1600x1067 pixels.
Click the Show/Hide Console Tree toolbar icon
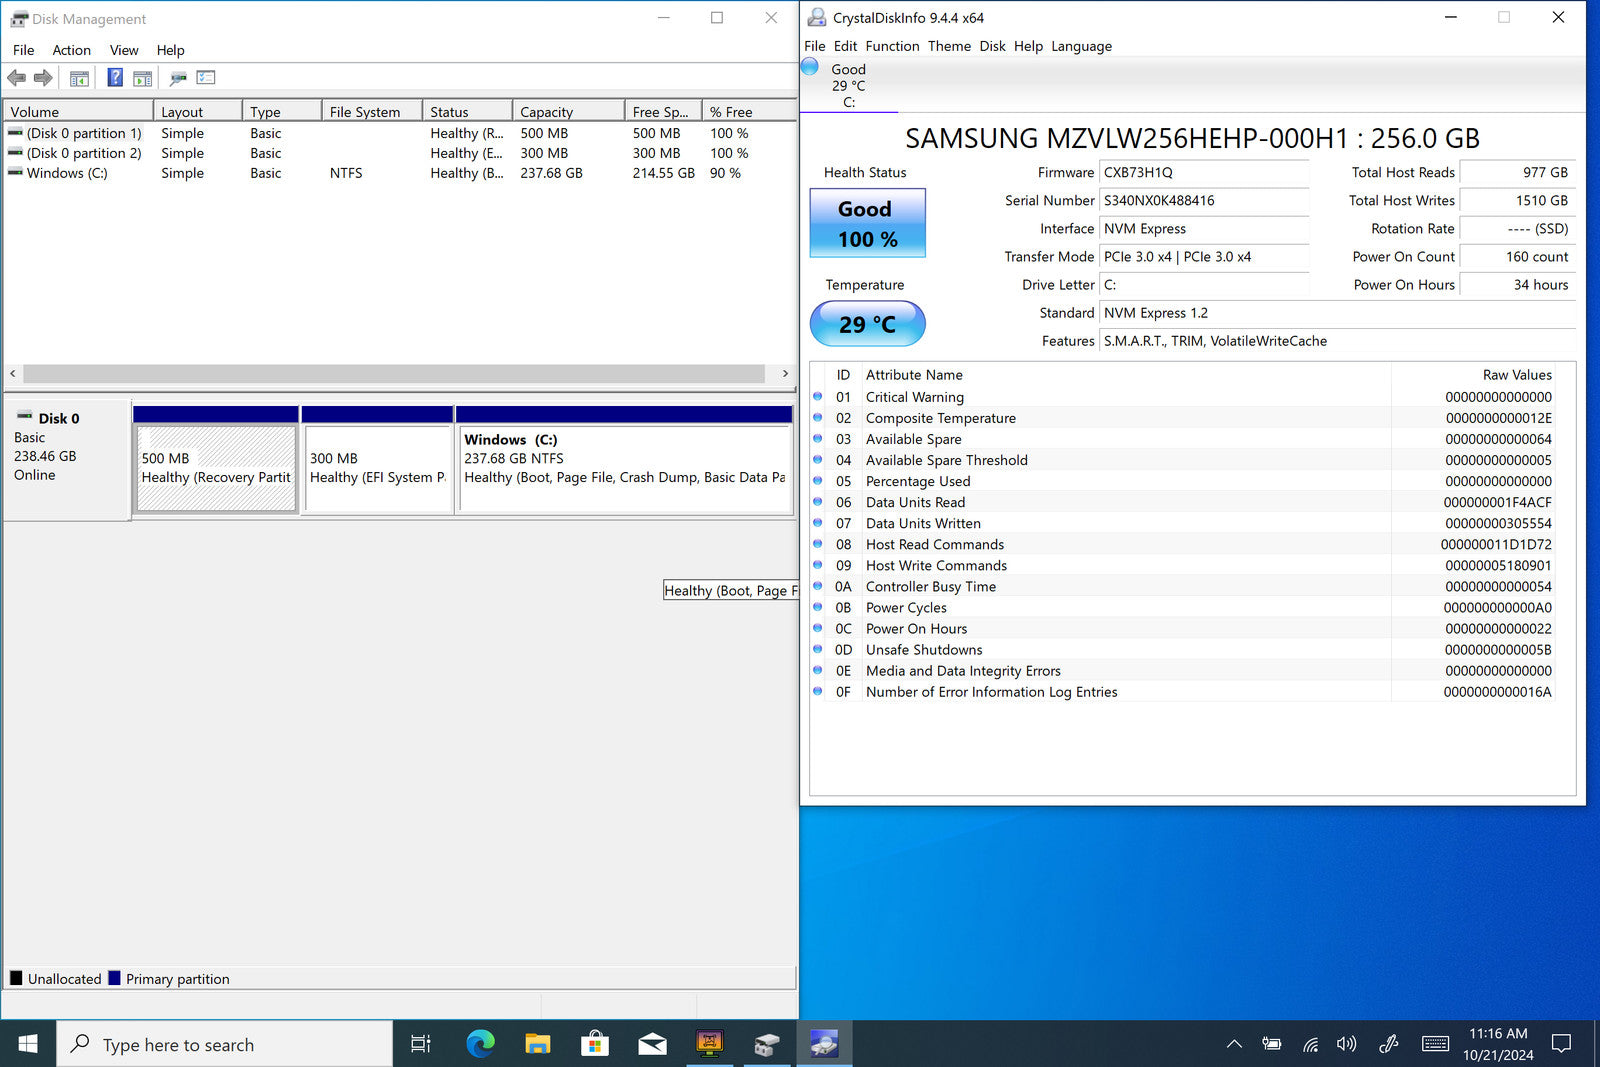coord(79,78)
